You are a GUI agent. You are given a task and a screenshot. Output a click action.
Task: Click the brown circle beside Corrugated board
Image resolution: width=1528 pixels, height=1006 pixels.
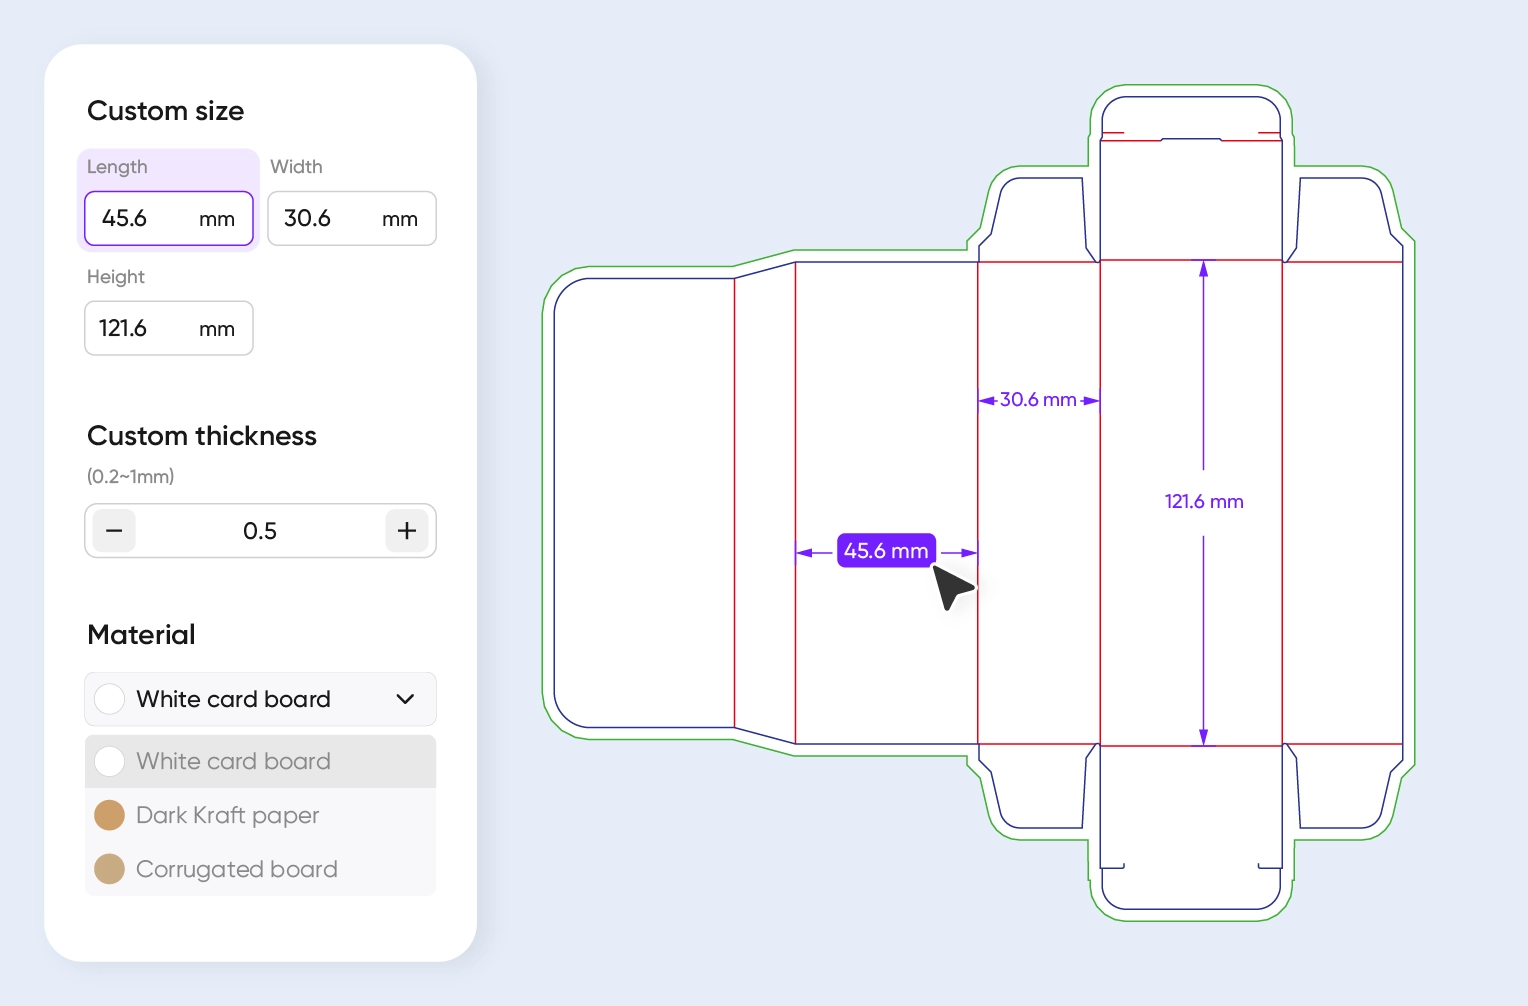[109, 869]
